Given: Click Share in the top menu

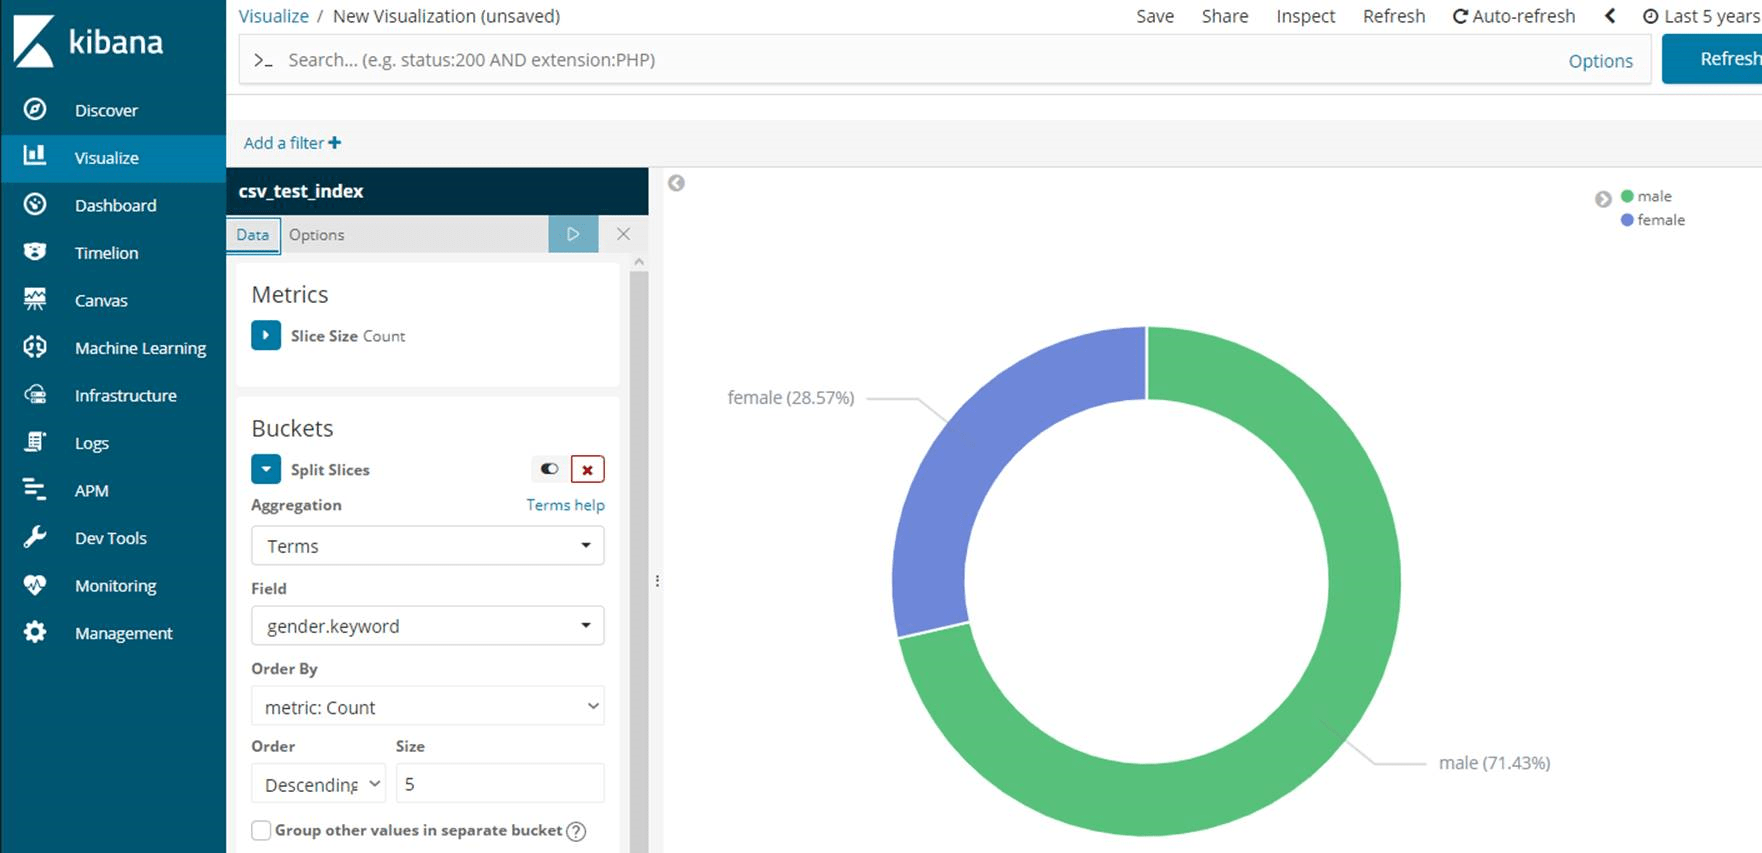Looking at the screenshot, I should (1225, 16).
